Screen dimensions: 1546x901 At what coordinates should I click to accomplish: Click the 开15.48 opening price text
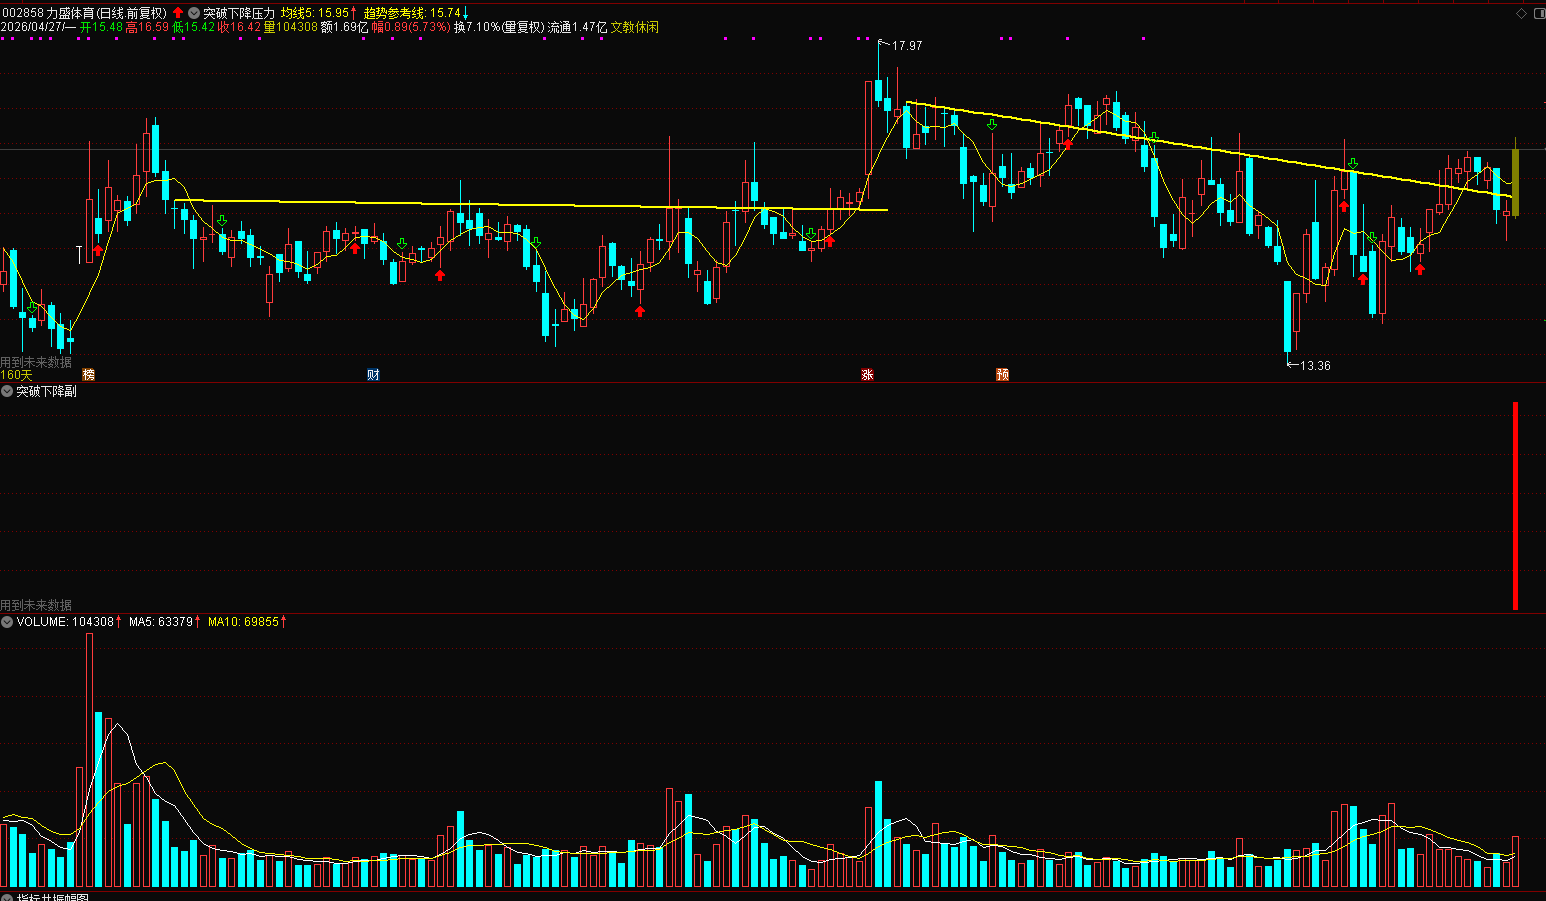tap(101, 27)
